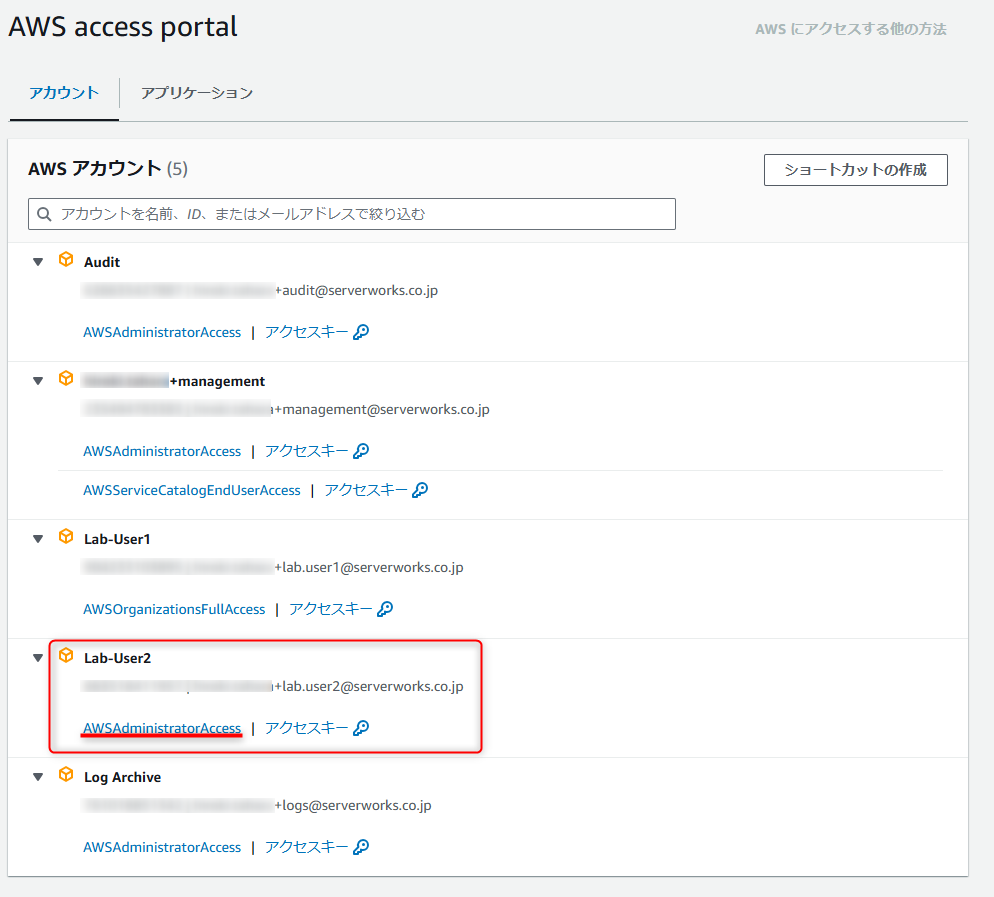Image resolution: width=994 pixels, height=897 pixels.
Task: Click the search magnifier icon in filter box
Action: (x=44, y=214)
